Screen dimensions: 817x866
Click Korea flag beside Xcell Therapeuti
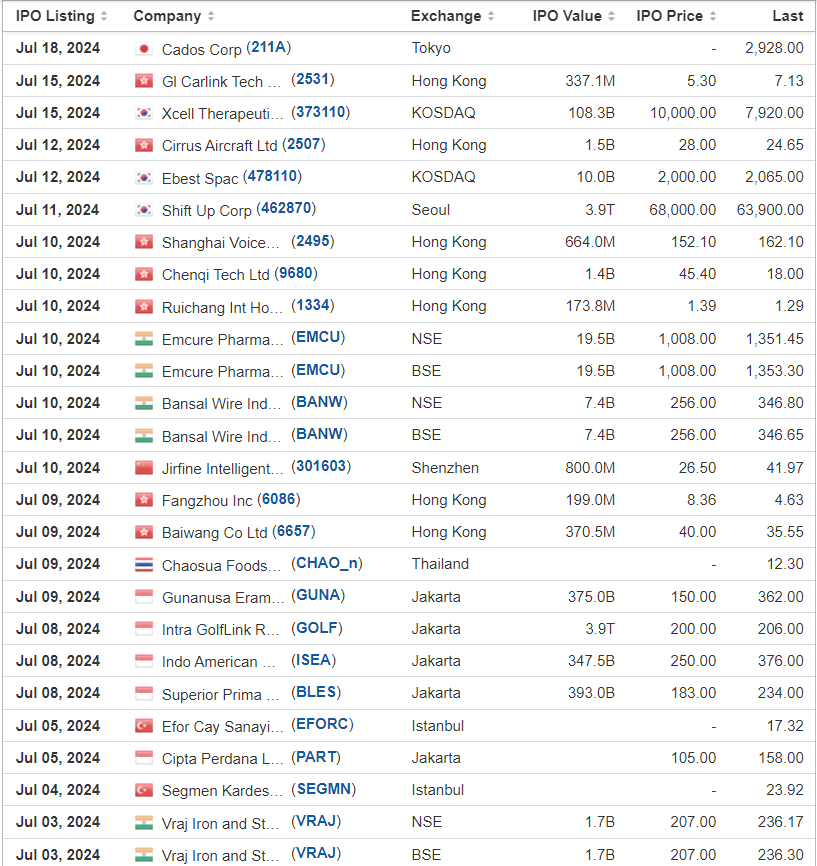coord(144,113)
